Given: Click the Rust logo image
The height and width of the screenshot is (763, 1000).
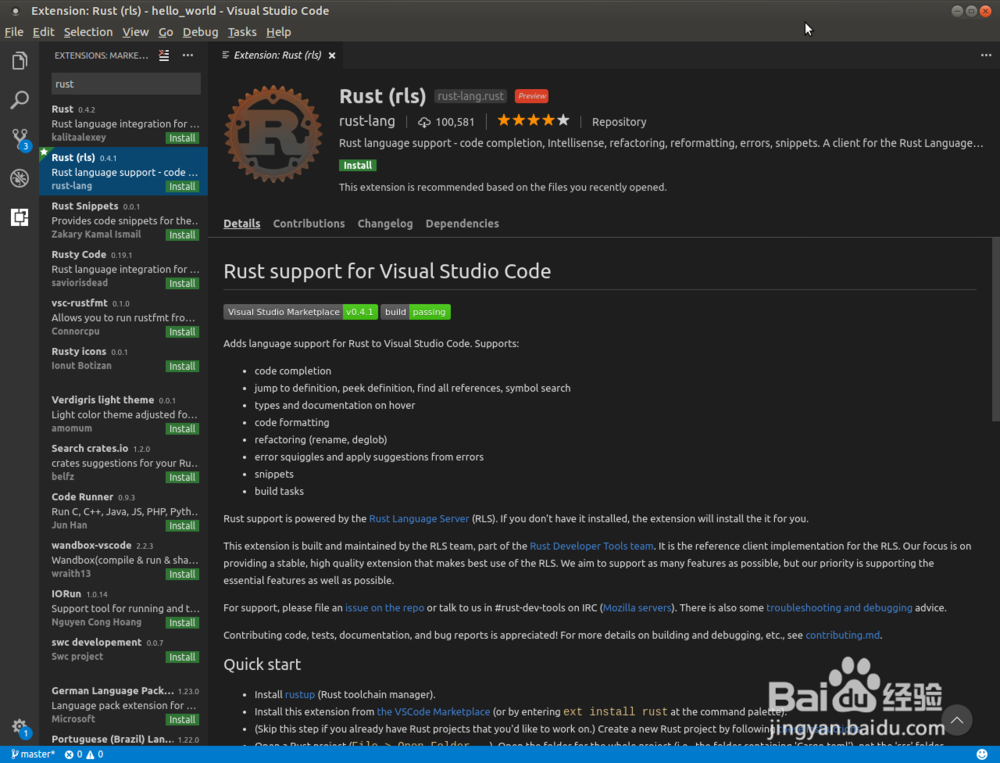Looking at the screenshot, I should pos(273,135).
